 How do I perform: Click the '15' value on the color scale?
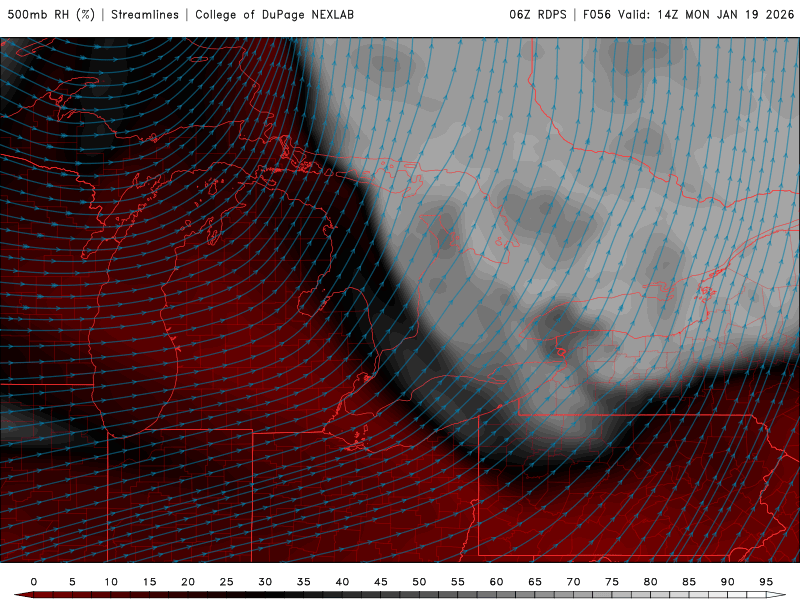[x=149, y=582]
